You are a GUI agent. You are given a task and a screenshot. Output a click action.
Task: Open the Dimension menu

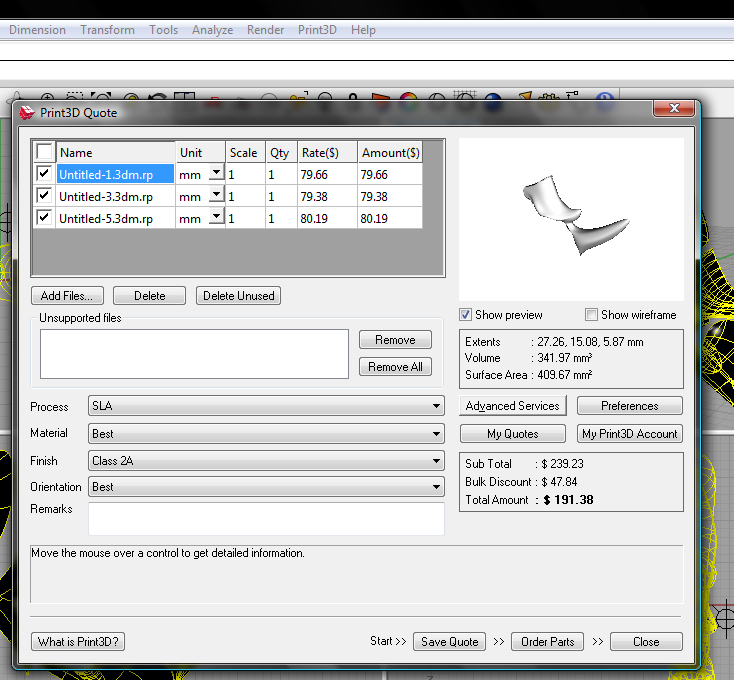37,30
